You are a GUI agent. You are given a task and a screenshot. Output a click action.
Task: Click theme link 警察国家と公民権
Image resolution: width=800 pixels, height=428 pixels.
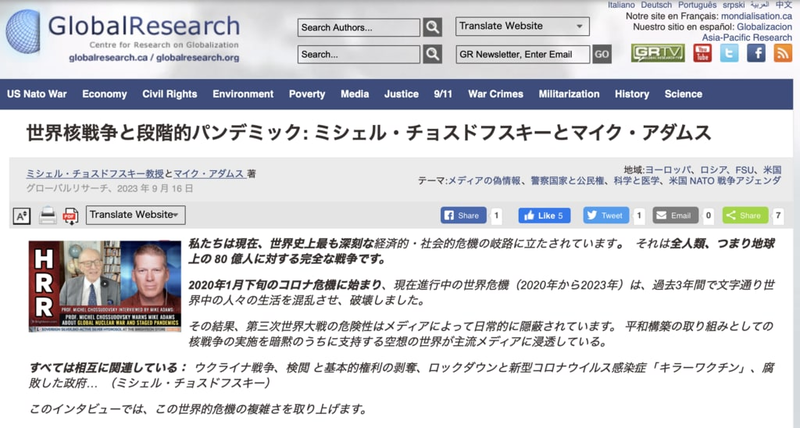pyautogui.click(x=567, y=181)
